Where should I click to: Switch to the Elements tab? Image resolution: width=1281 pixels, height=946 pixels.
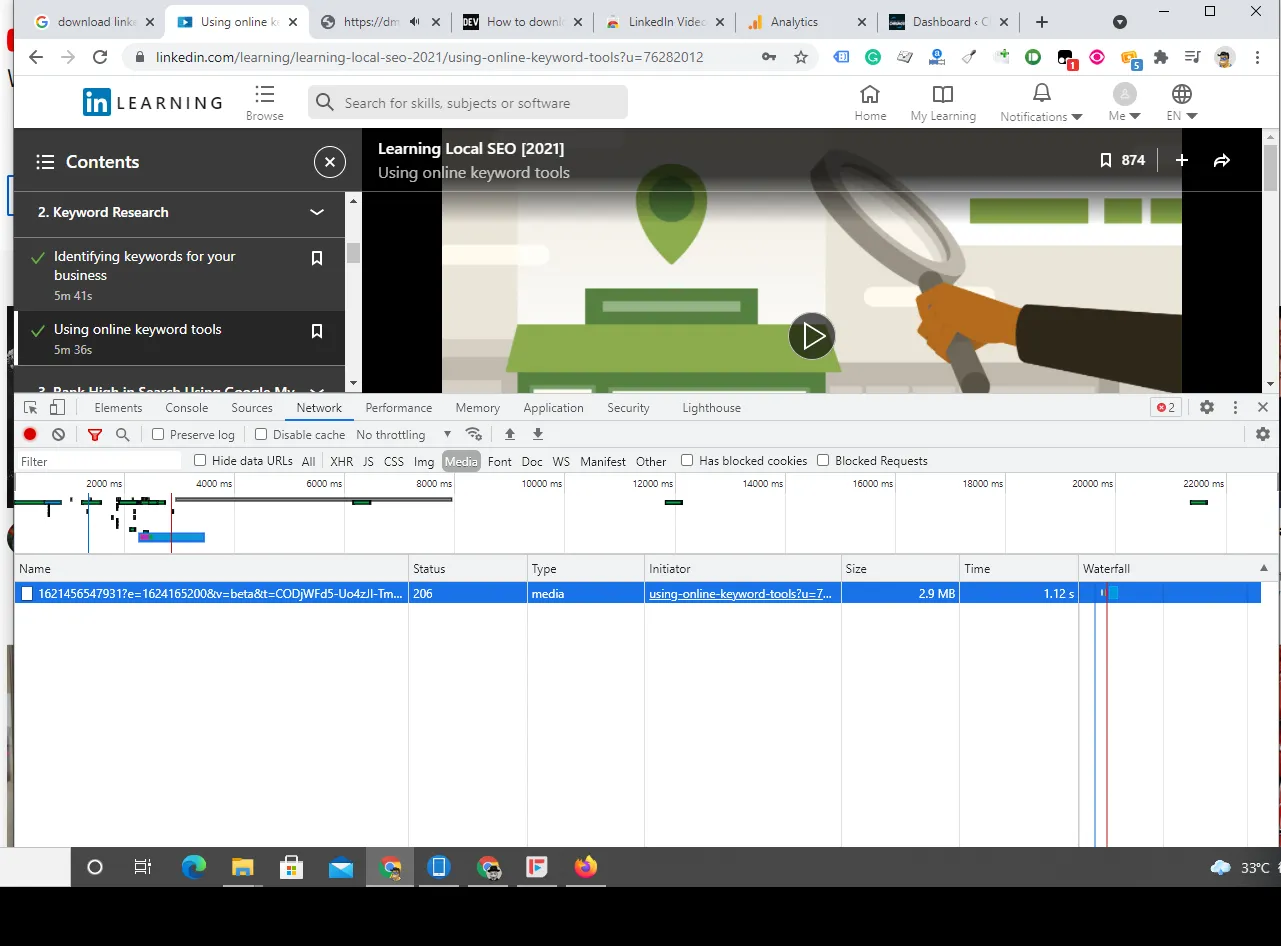click(x=118, y=408)
